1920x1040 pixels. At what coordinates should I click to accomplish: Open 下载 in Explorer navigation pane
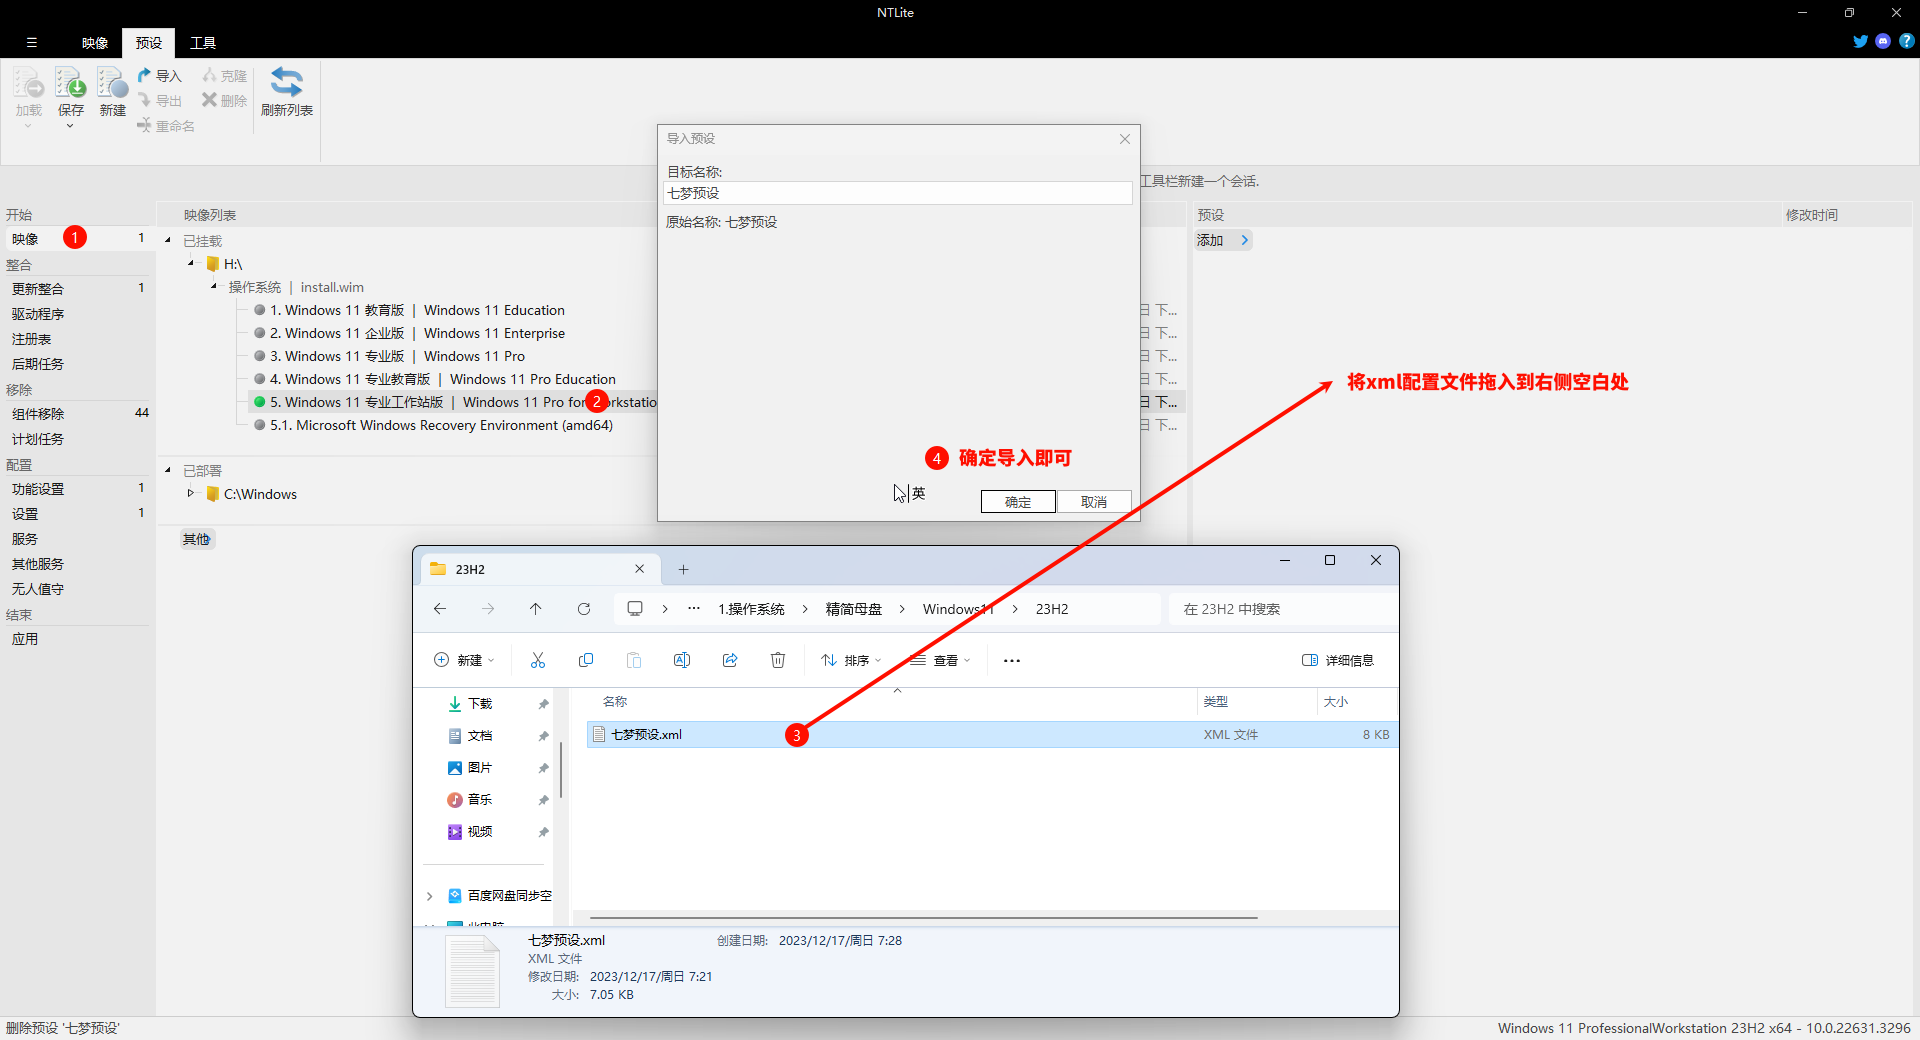point(480,704)
